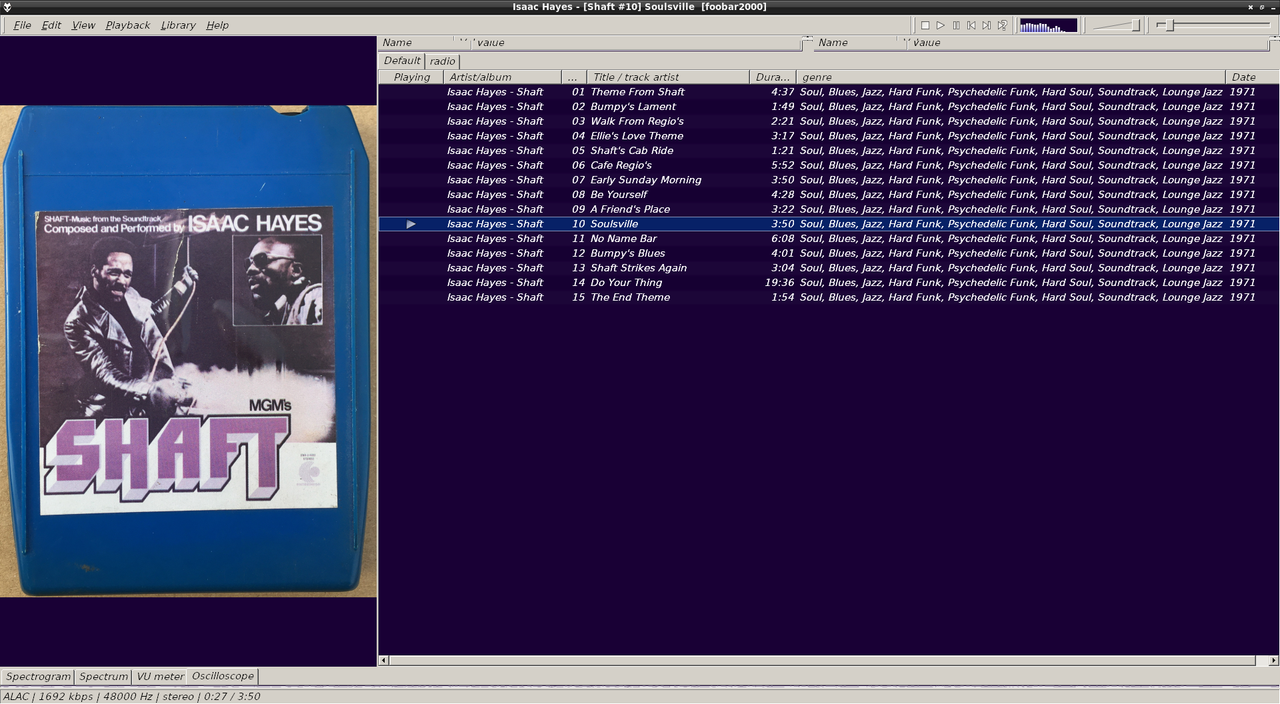Switch to the Default playlist tab
1280x704 pixels.
coord(402,61)
